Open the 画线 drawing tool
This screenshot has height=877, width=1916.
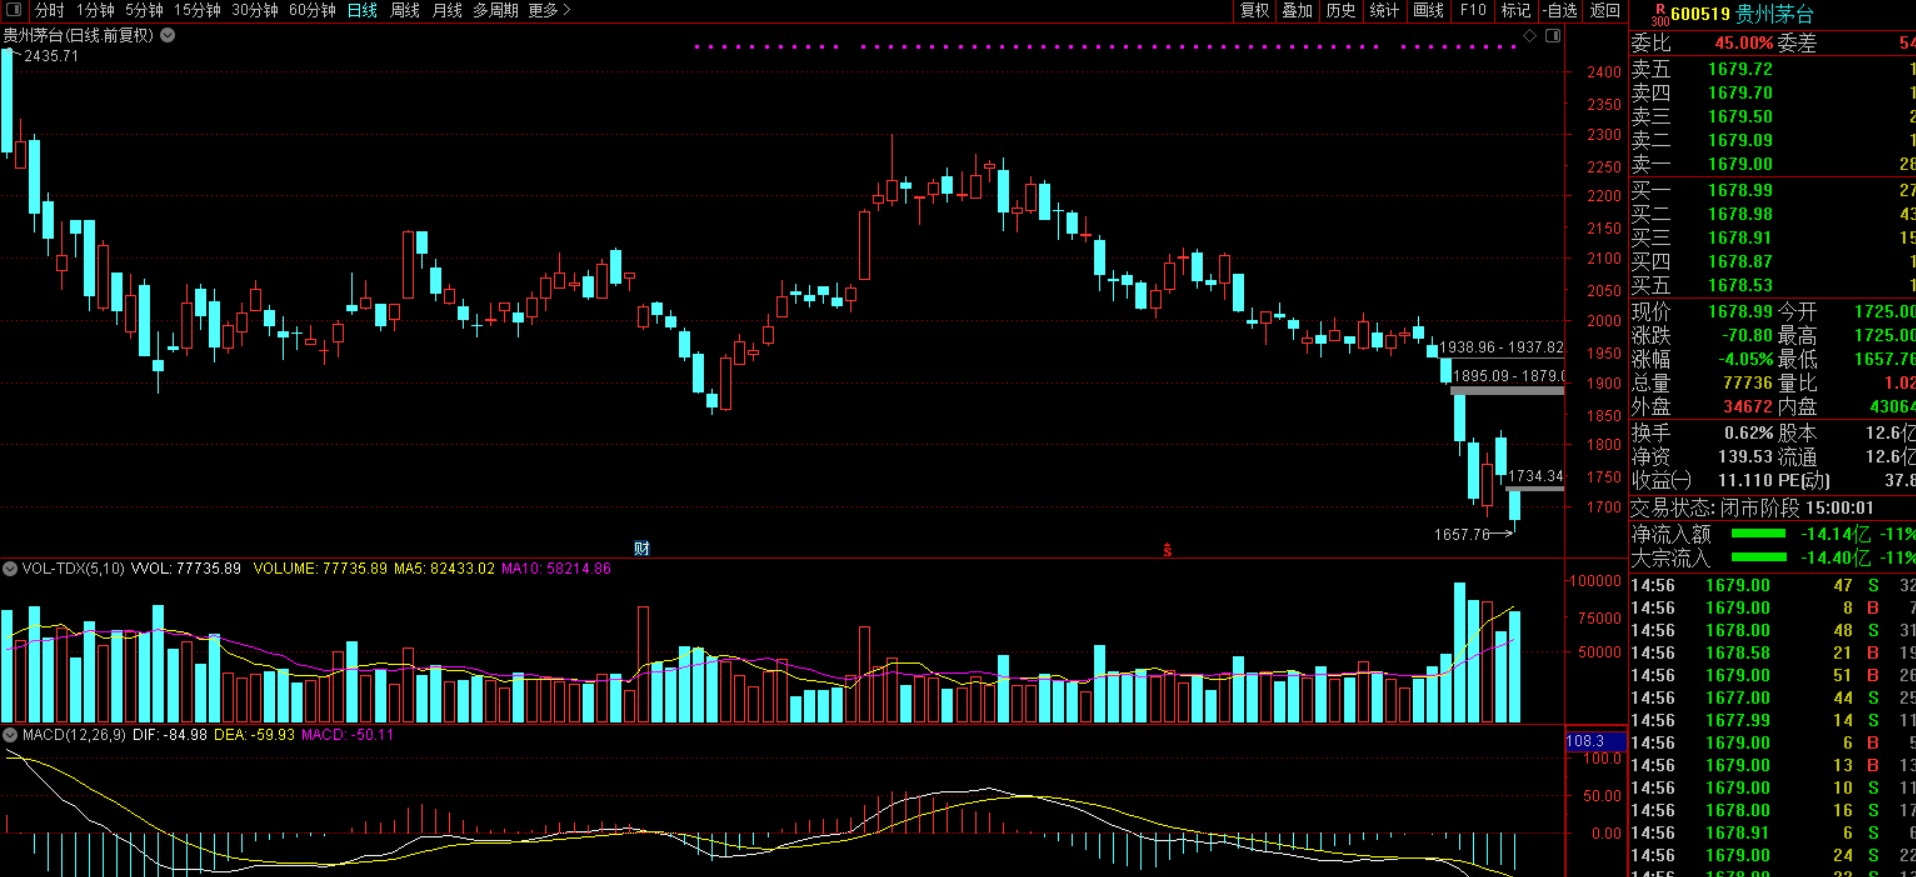coord(1428,10)
